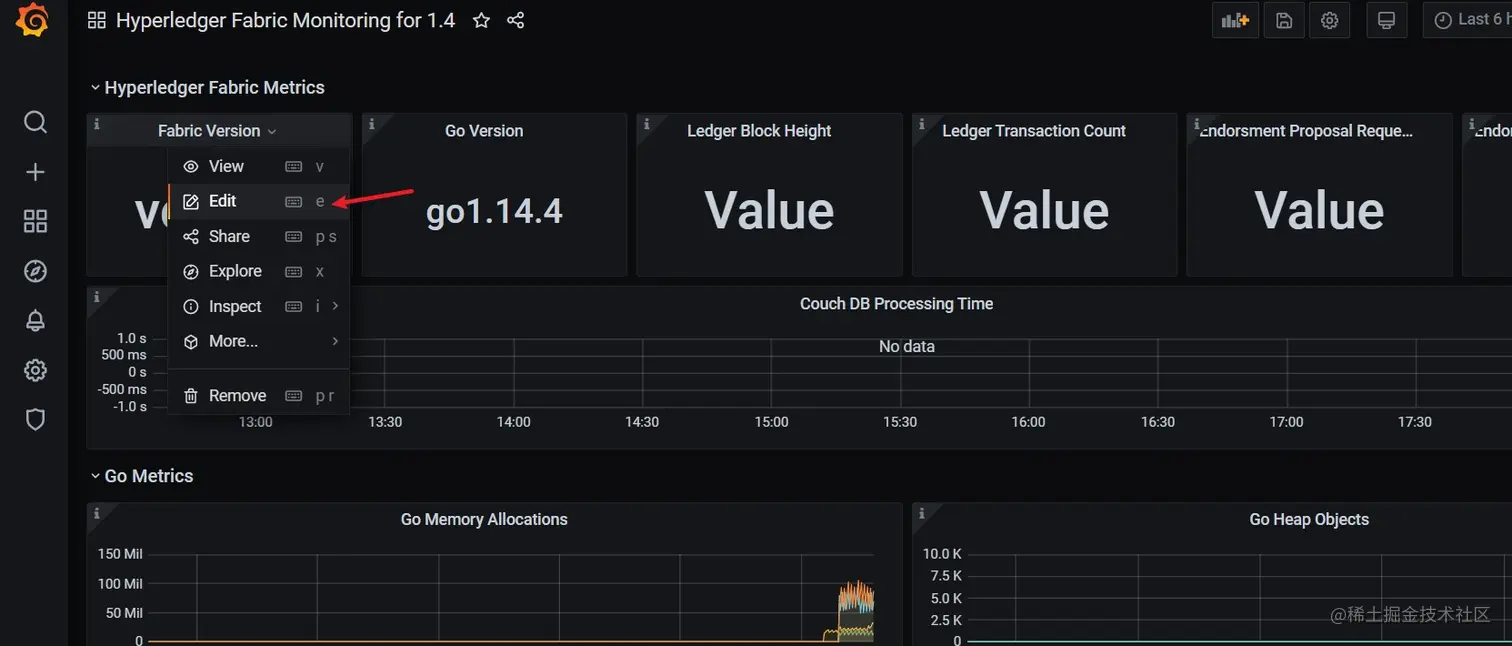Open the More... submenu entry
The width and height of the screenshot is (1512, 646).
pos(259,341)
